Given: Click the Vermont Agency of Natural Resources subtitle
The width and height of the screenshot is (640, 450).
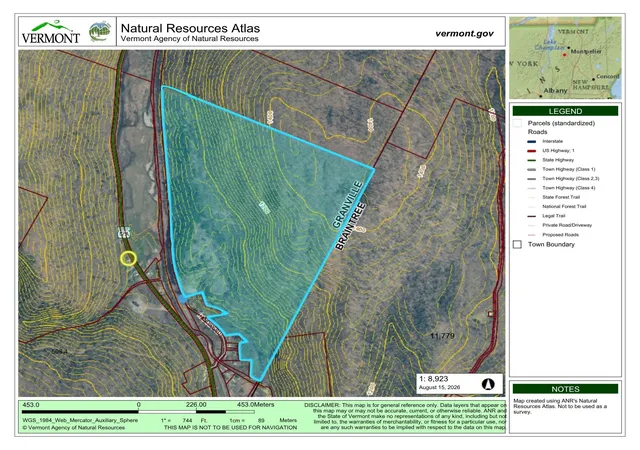Looking at the screenshot, I should click(x=189, y=39).
